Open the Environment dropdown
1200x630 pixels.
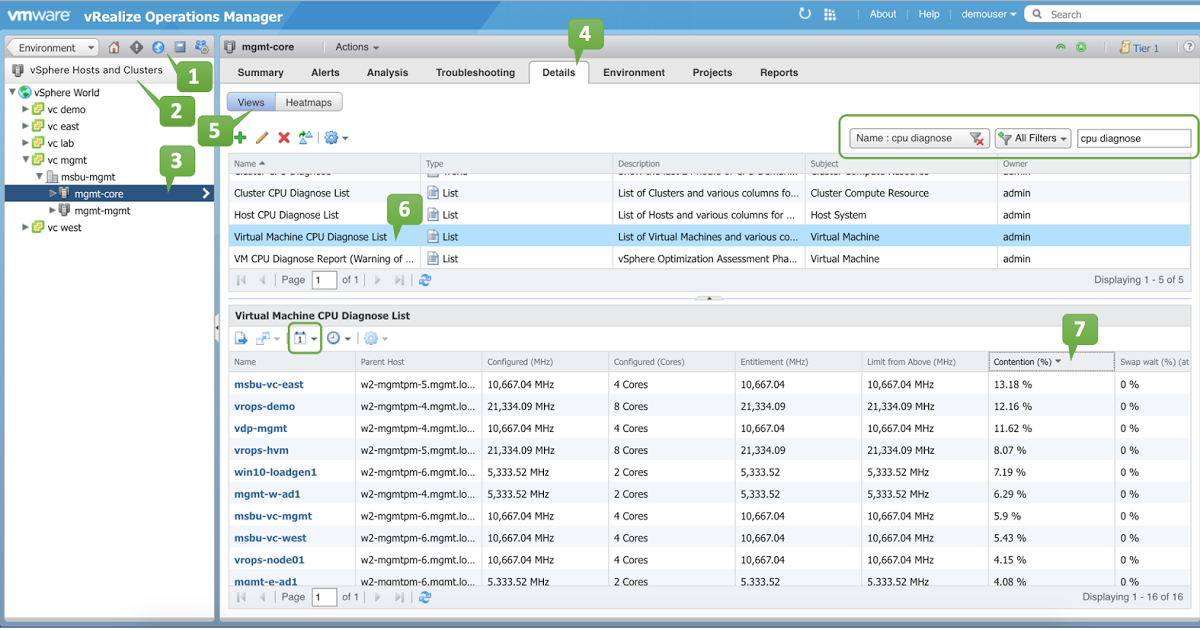pos(53,47)
